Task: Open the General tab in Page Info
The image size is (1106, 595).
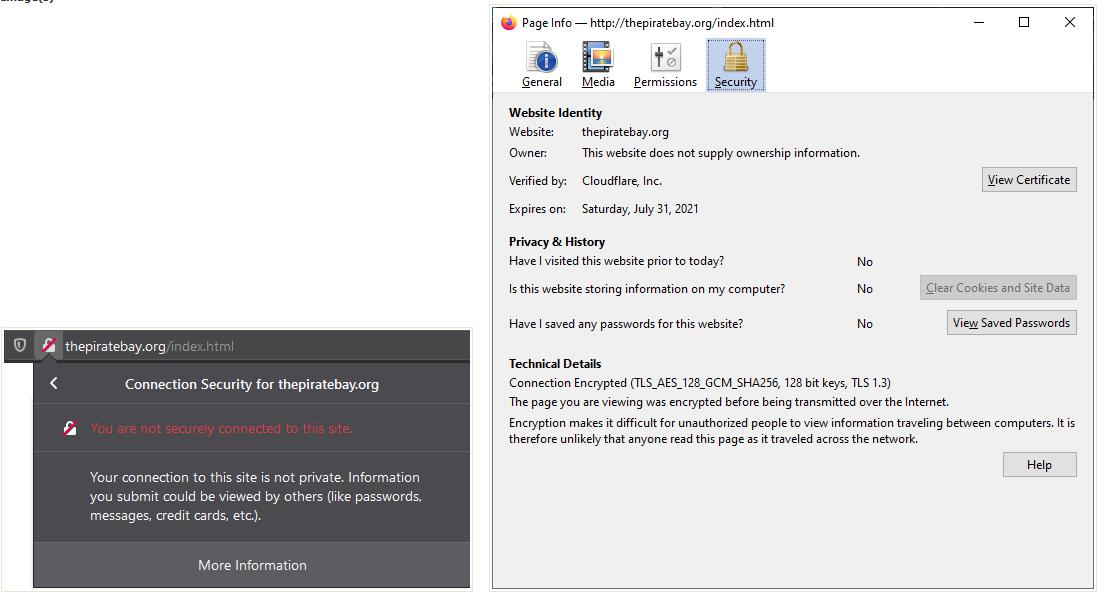Action: (542, 65)
